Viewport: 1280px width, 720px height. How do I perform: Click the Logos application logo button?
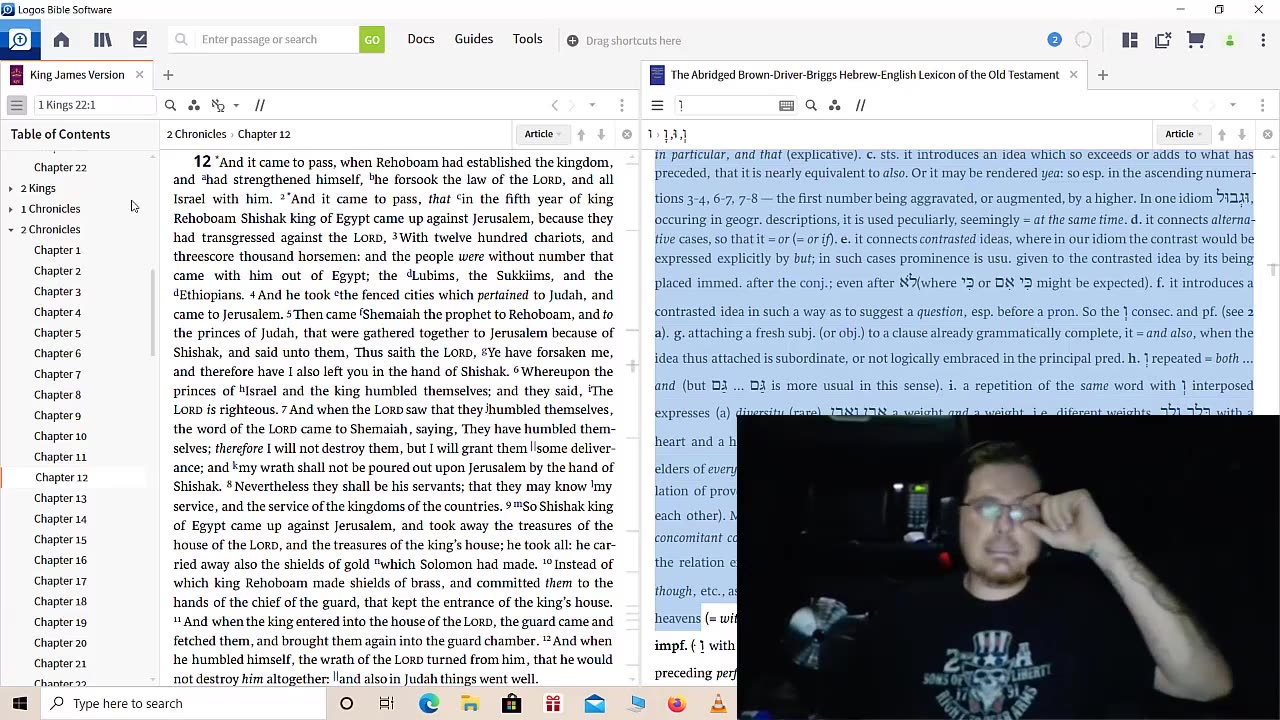click(x=20, y=40)
